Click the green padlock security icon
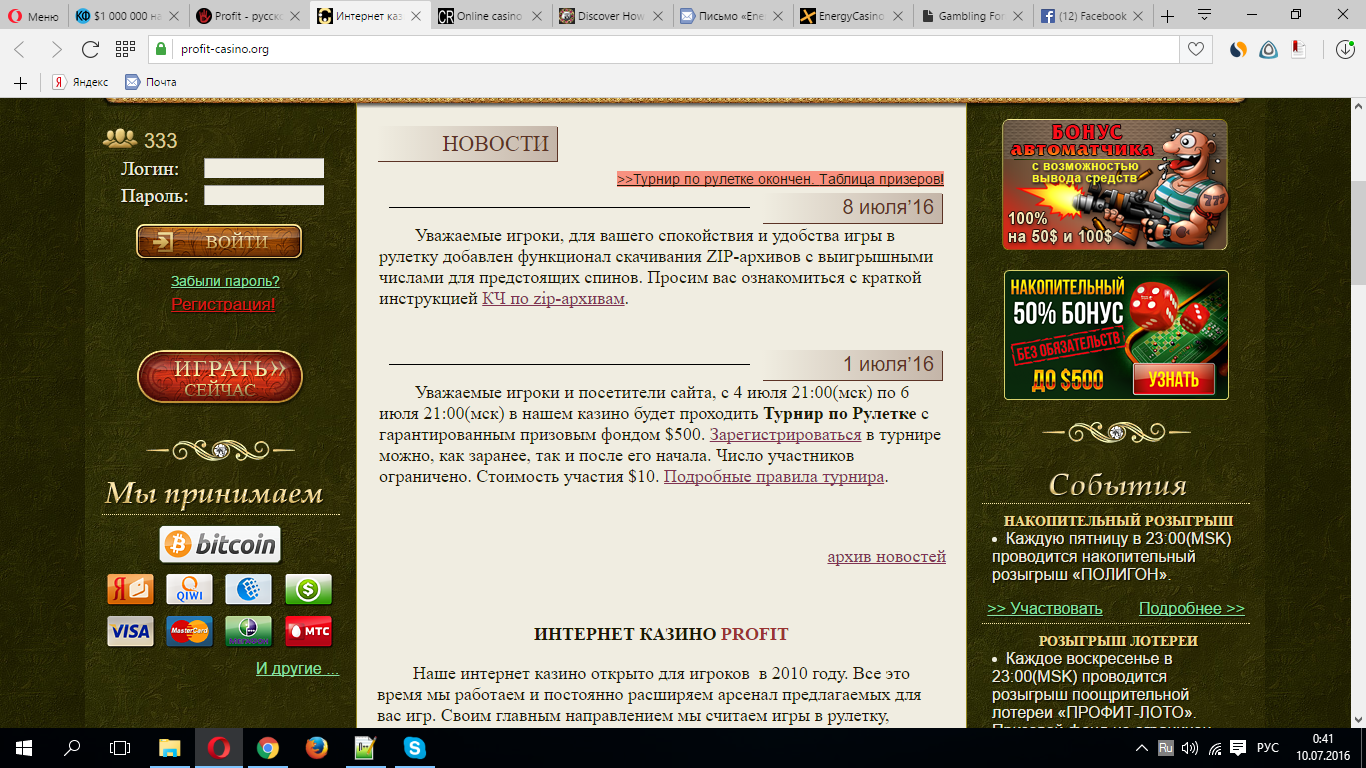This screenshot has width=1366, height=768. (161, 49)
